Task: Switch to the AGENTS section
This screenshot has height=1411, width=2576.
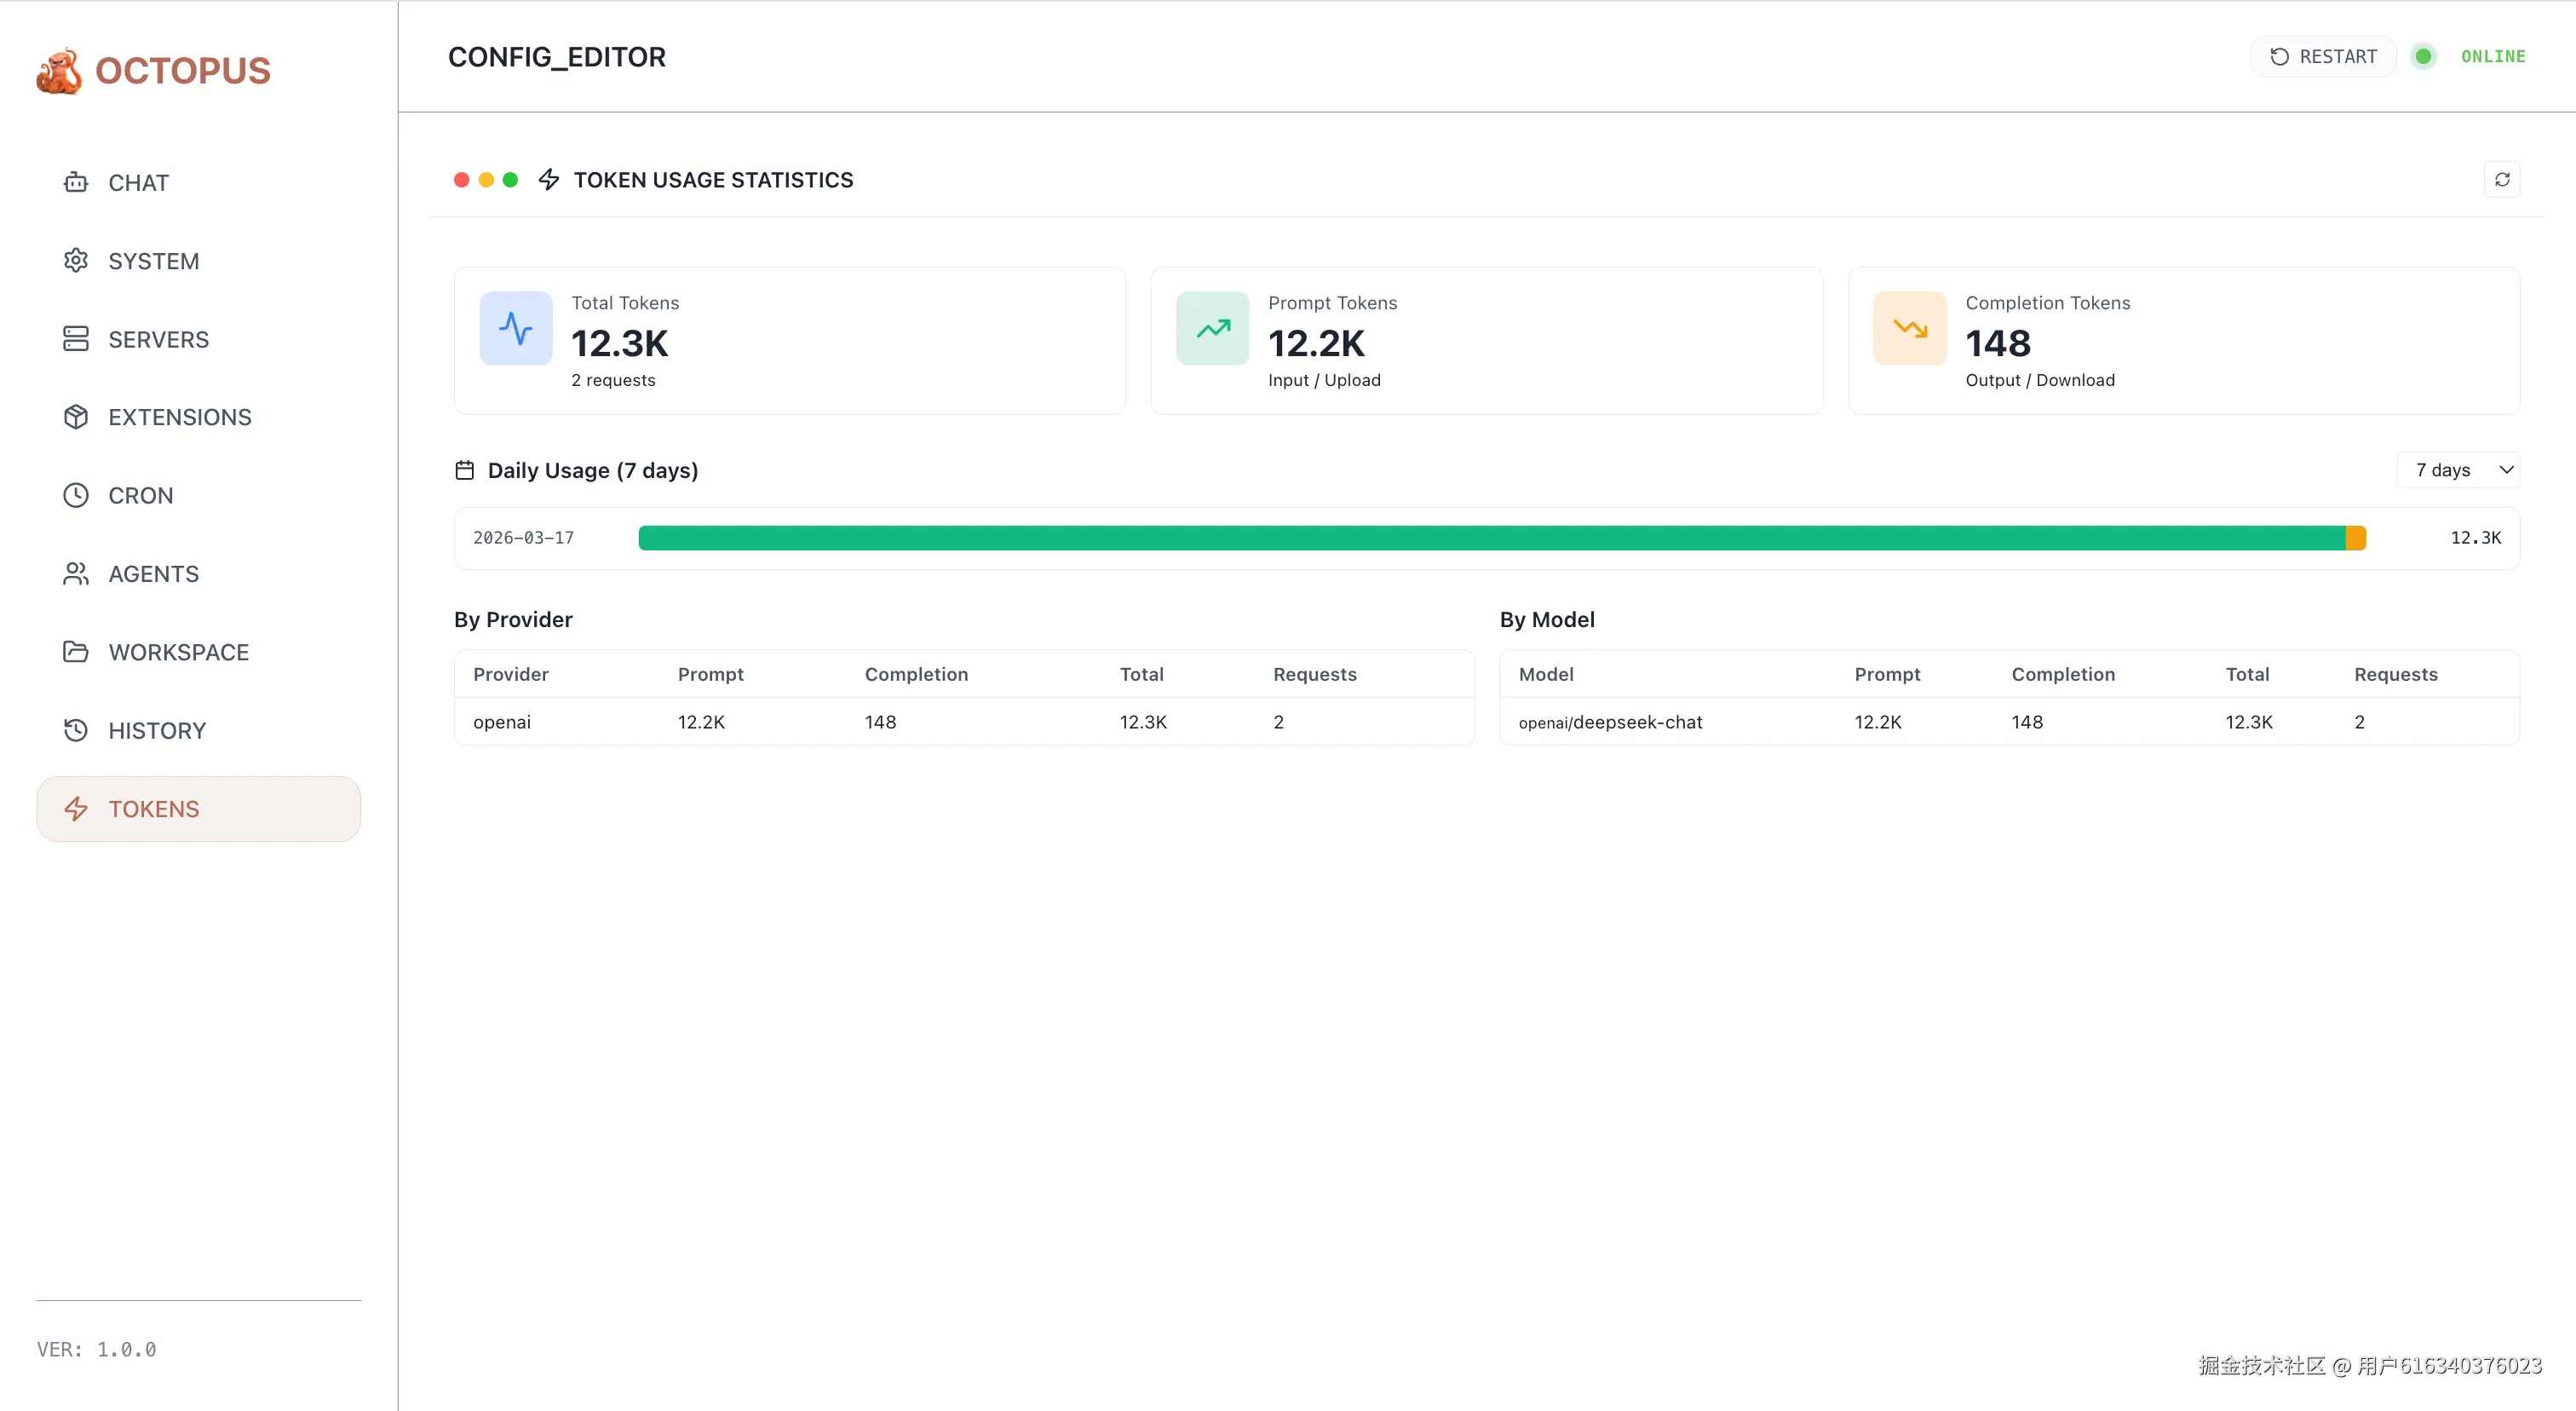Action: point(153,574)
